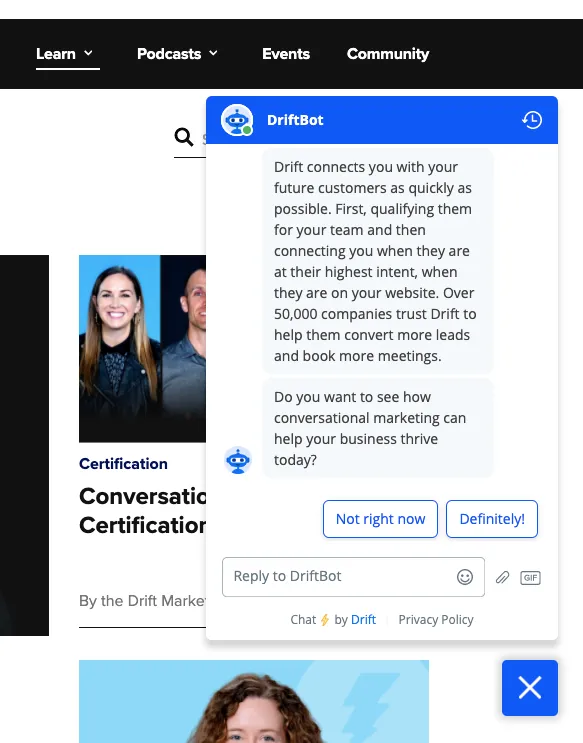Click the DriftBot name in chat header
The width and height of the screenshot is (583, 743).
tap(295, 120)
